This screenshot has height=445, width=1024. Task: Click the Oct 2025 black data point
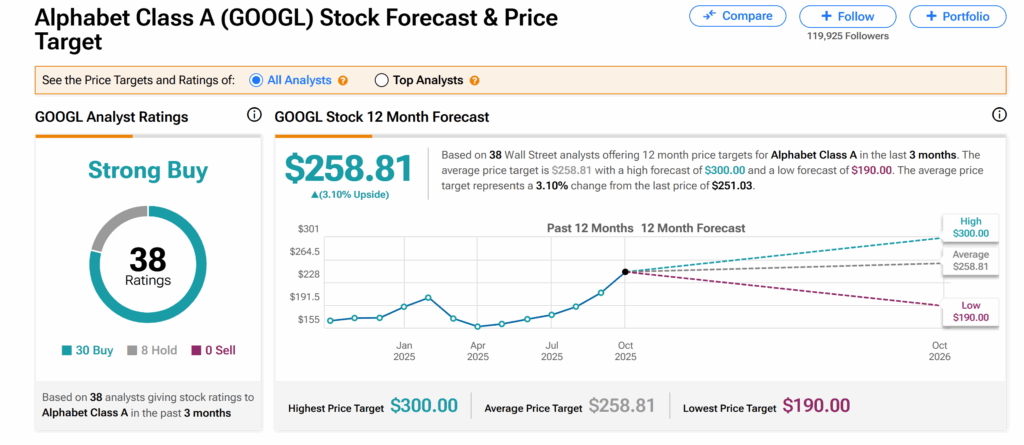[x=625, y=271]
